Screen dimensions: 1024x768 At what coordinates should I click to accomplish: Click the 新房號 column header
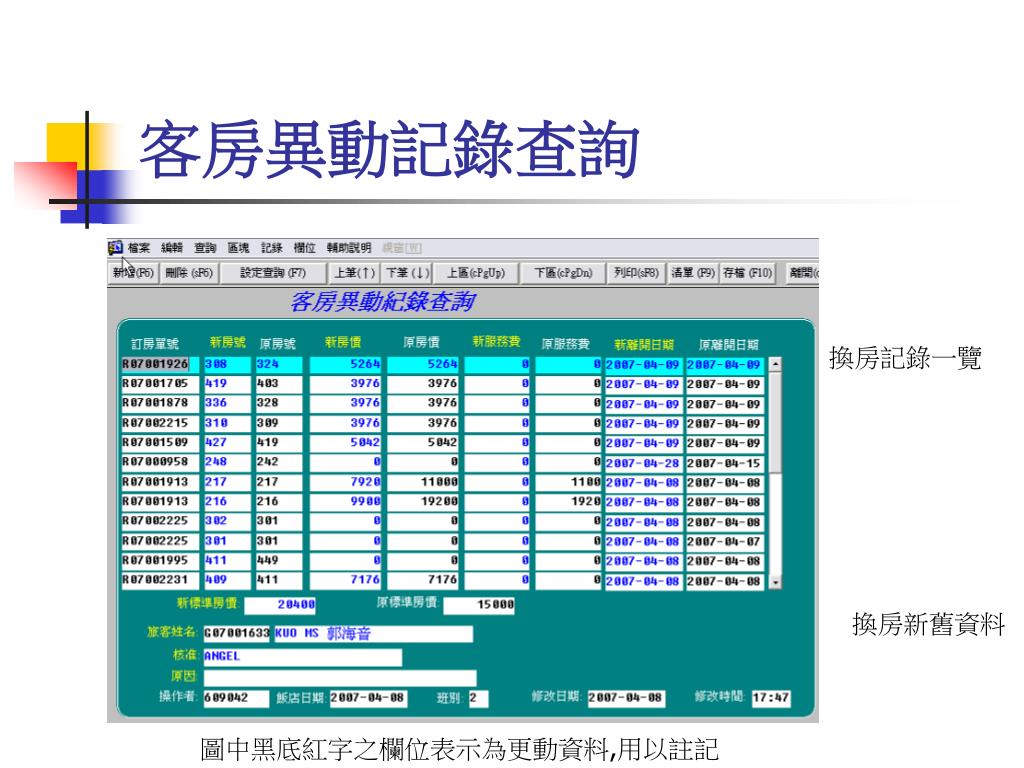pyautogui.click(x=227, y=342)
